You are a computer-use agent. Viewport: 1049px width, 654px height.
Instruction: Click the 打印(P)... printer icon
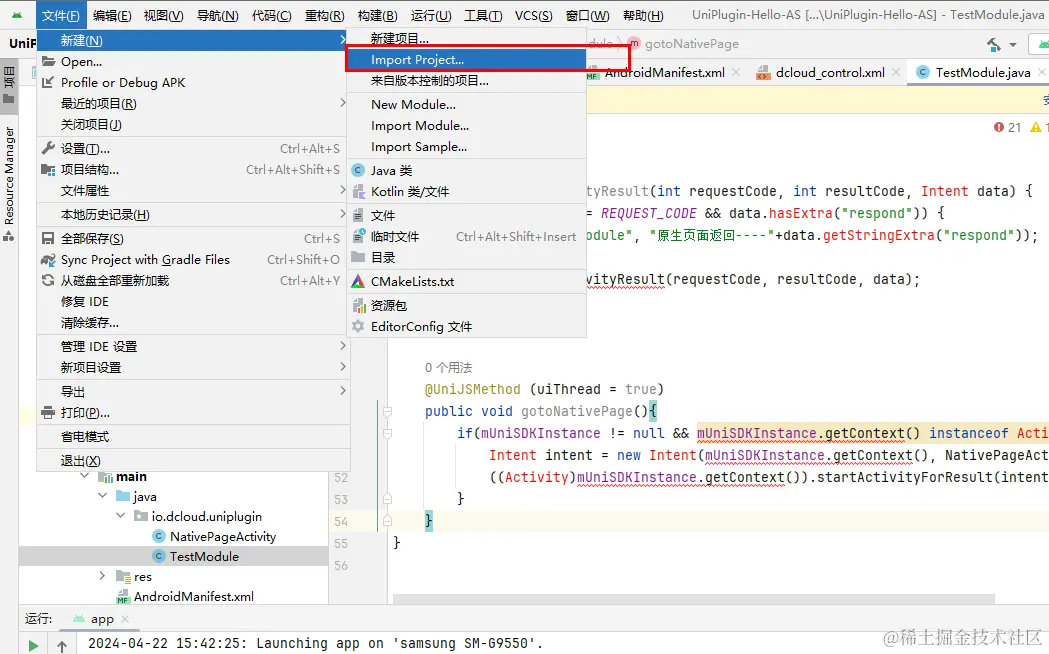point(48,412)
